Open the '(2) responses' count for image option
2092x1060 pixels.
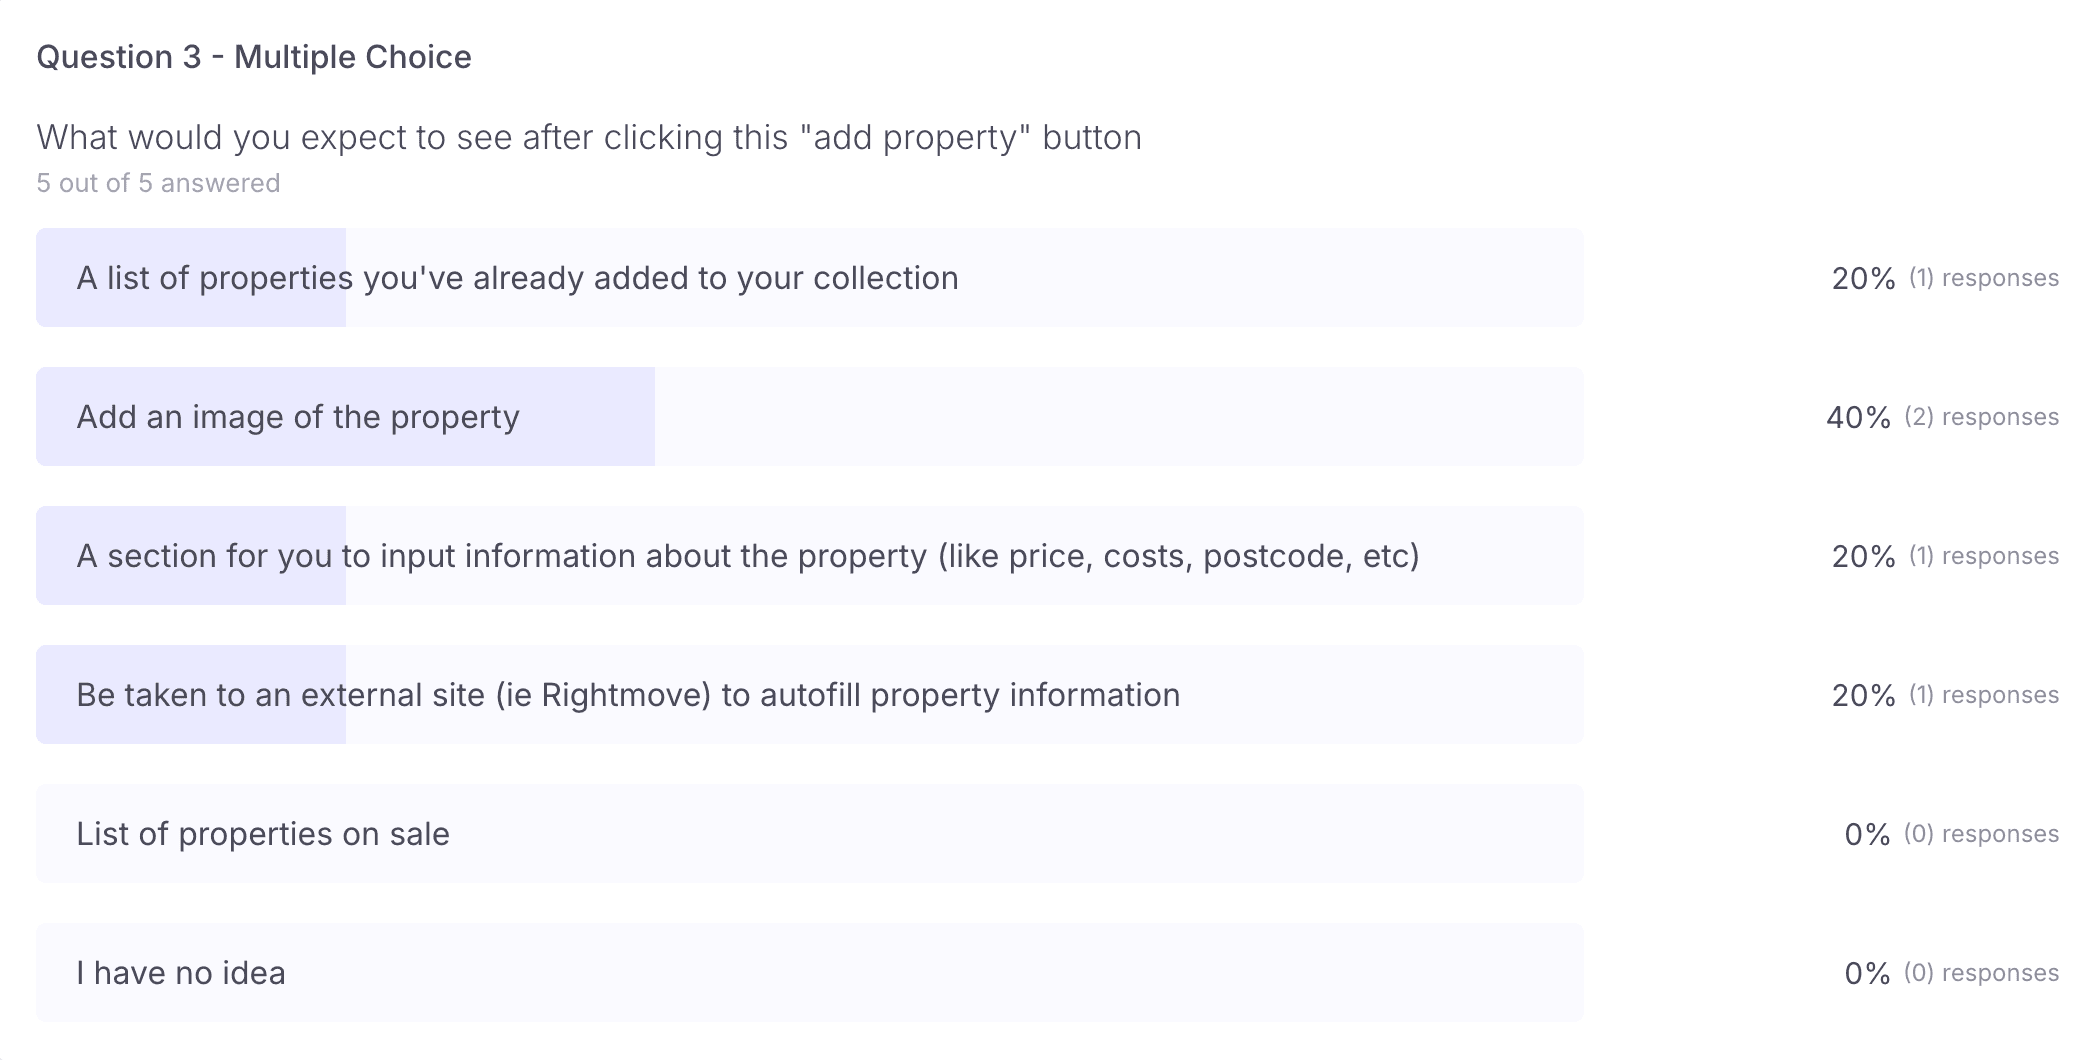coord(1981,417)
